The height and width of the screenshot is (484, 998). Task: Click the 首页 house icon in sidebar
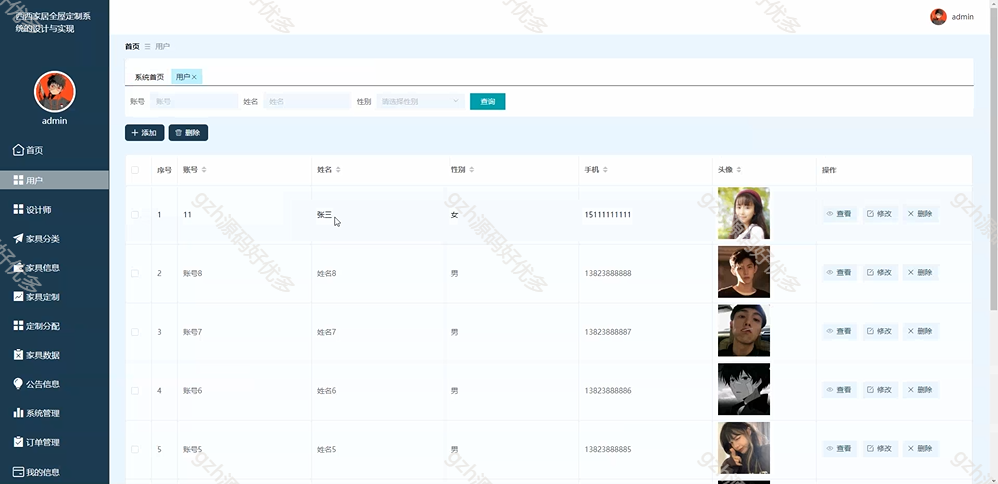pos(18,150)
